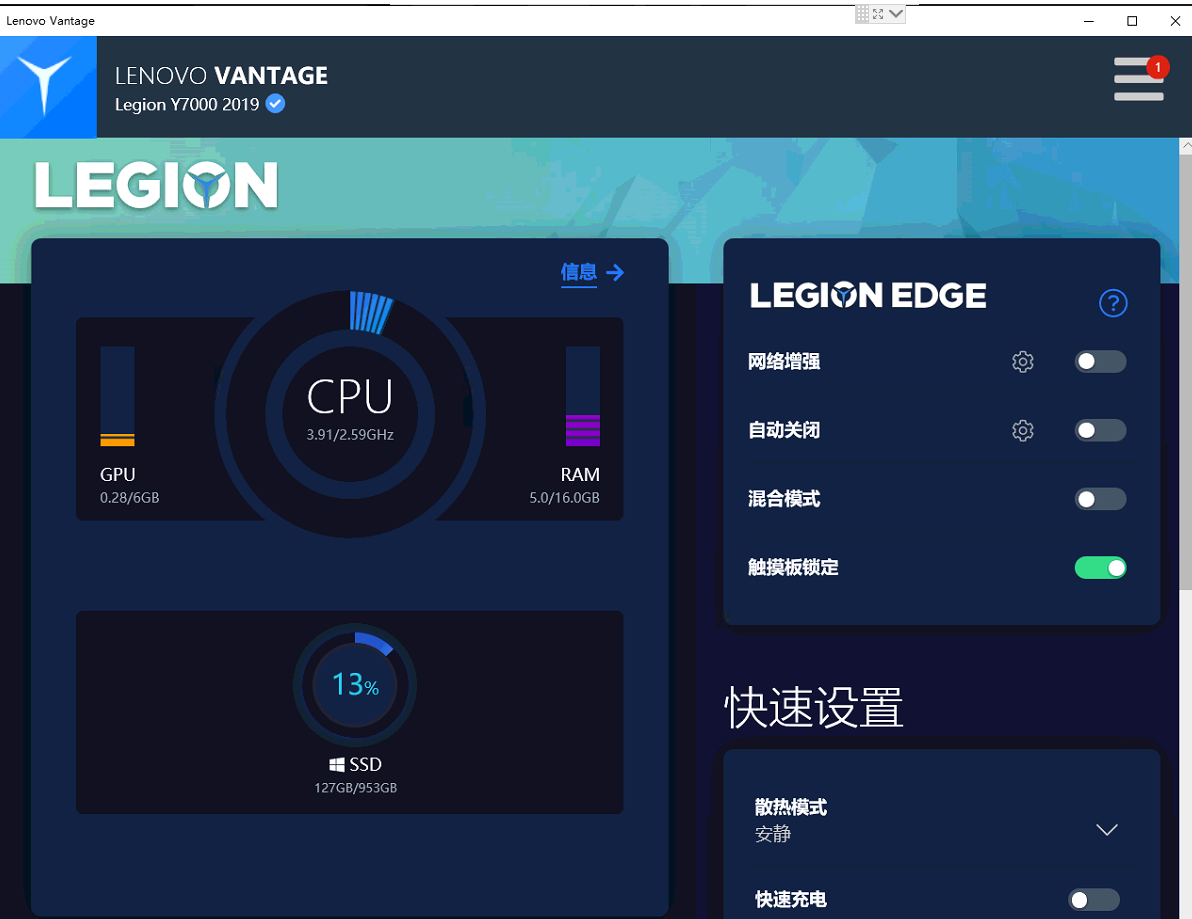The image size is (1192, 919).
Task: Click the grid icon in title bar
Action: pos(862,14)
